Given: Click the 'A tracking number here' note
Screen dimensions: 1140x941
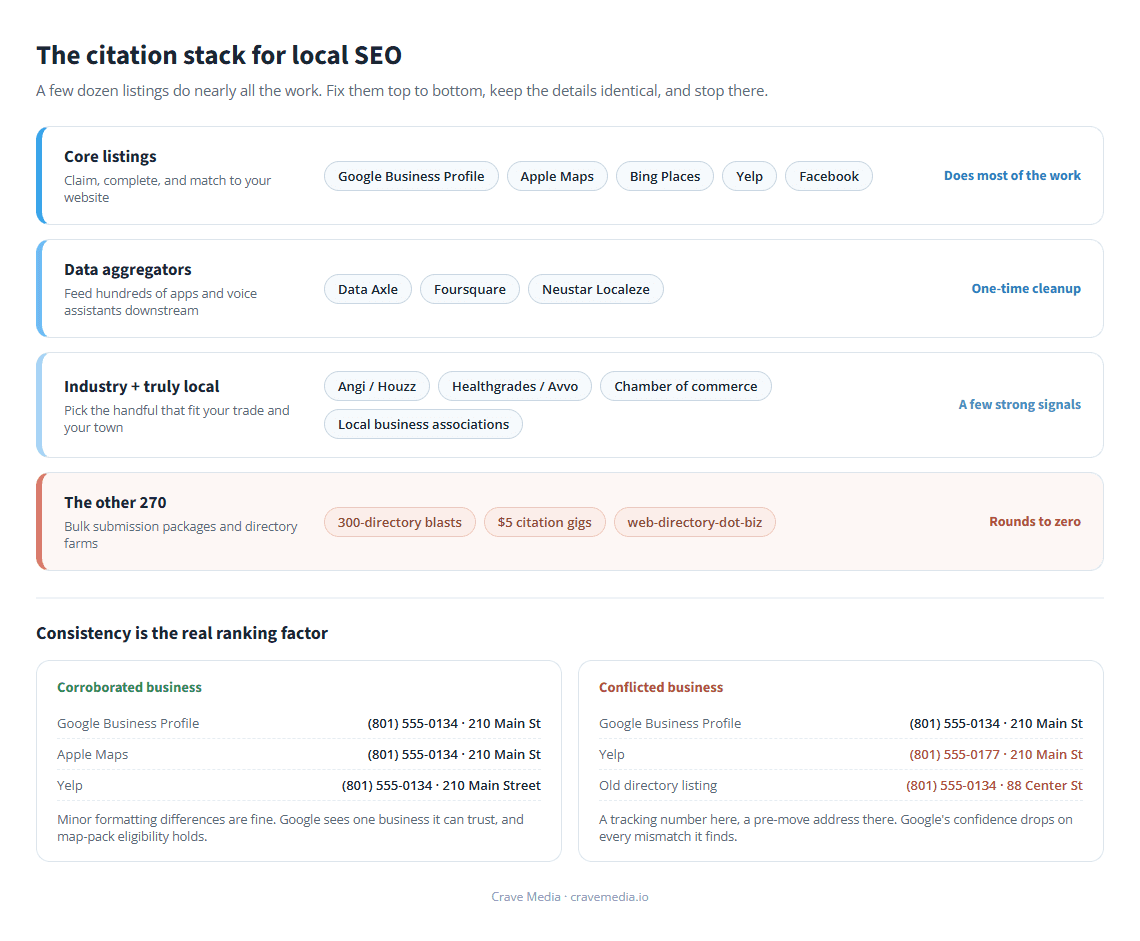Looking at the screenshot, I should coord(835,828).
